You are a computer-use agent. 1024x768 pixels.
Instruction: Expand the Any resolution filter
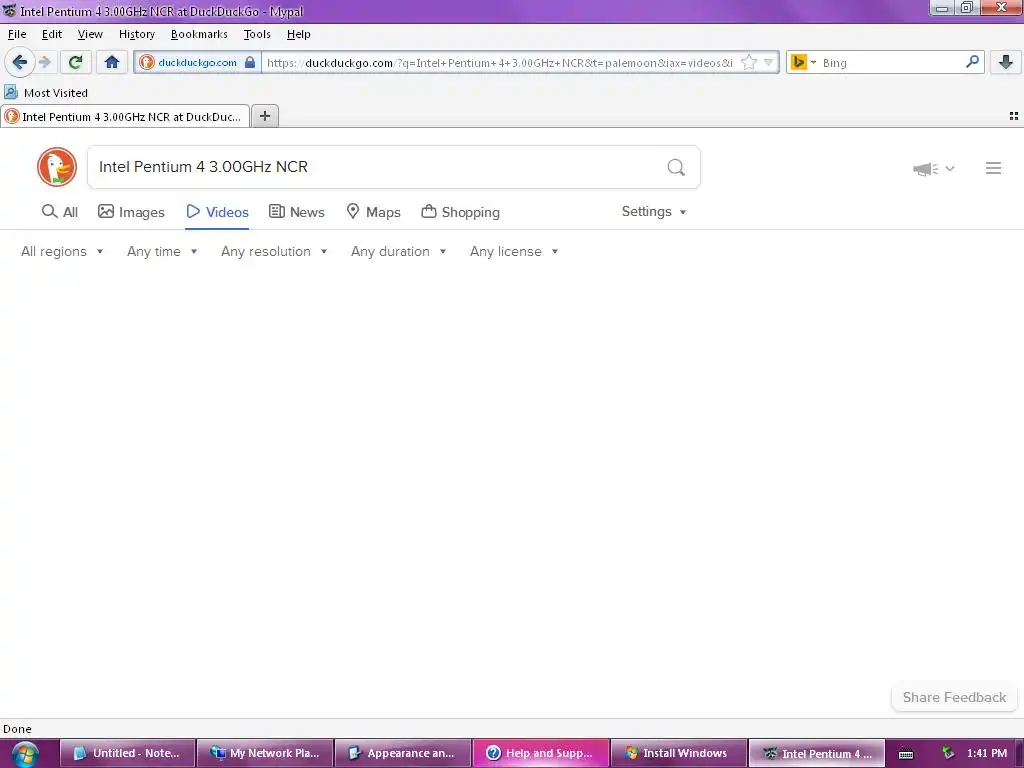click(274, 251)
